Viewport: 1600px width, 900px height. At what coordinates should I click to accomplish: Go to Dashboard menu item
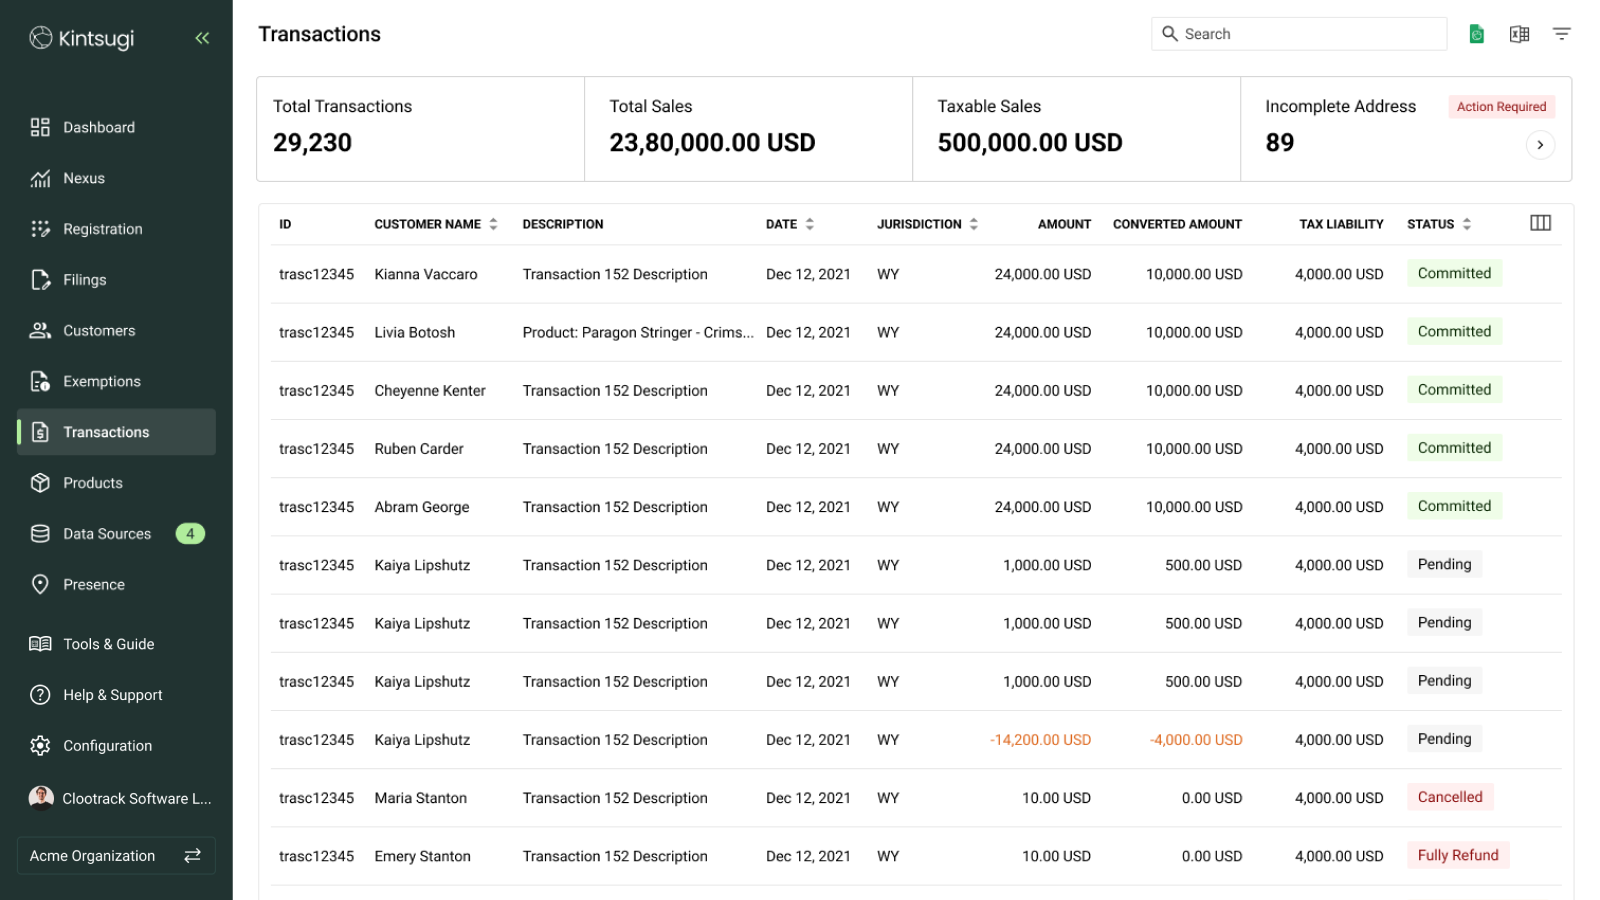pyautogui.click(x=116, y=127)
